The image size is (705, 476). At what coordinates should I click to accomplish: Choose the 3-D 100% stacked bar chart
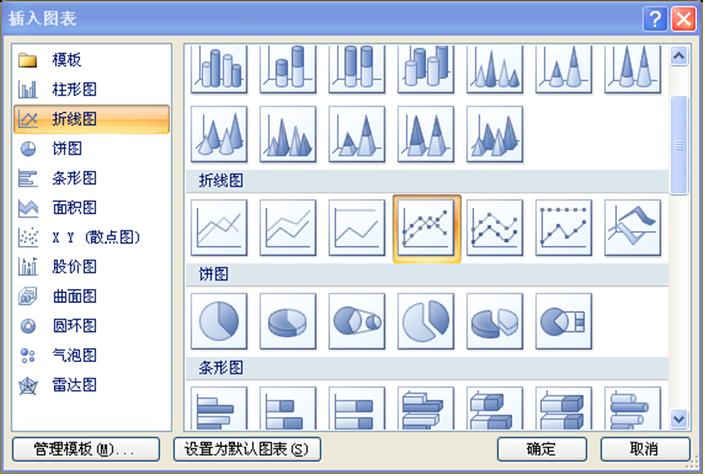coord(564,408)
